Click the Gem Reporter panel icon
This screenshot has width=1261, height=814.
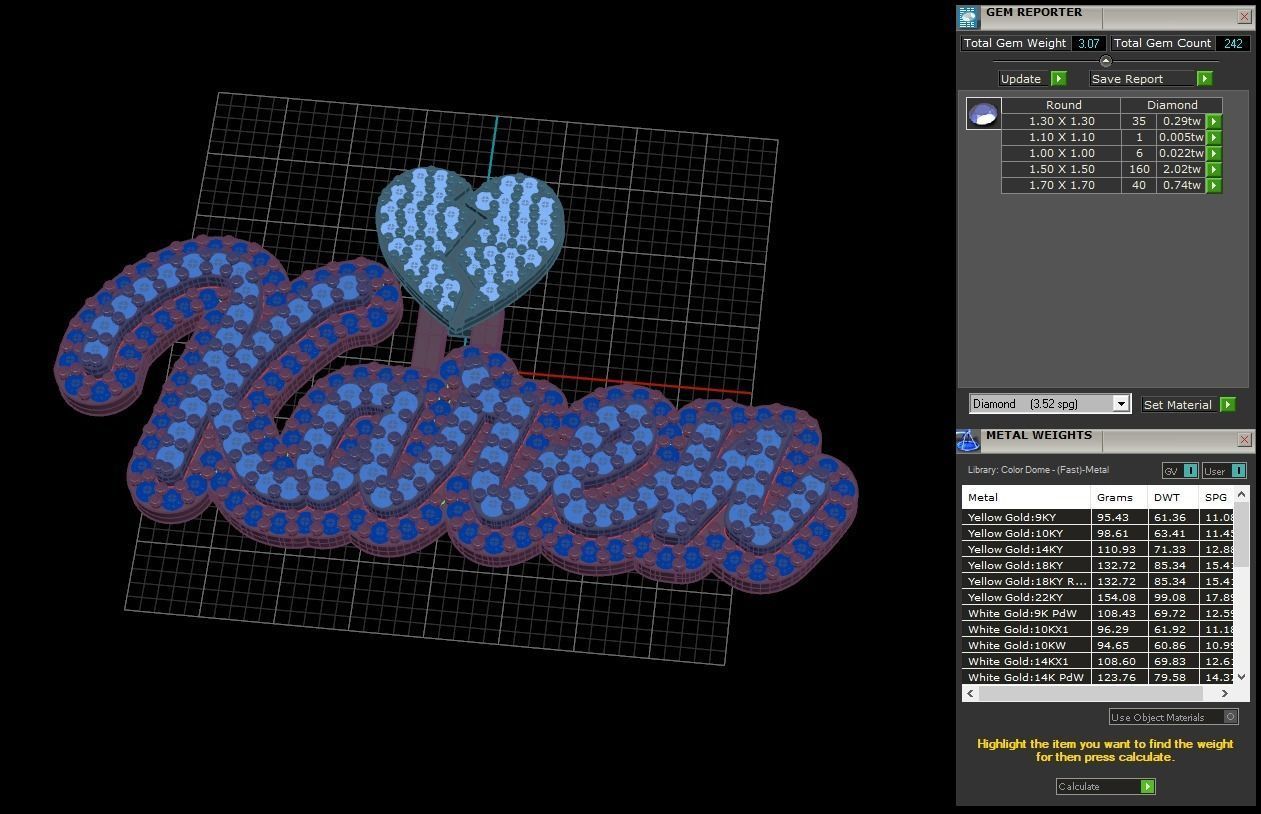[968, 17]
